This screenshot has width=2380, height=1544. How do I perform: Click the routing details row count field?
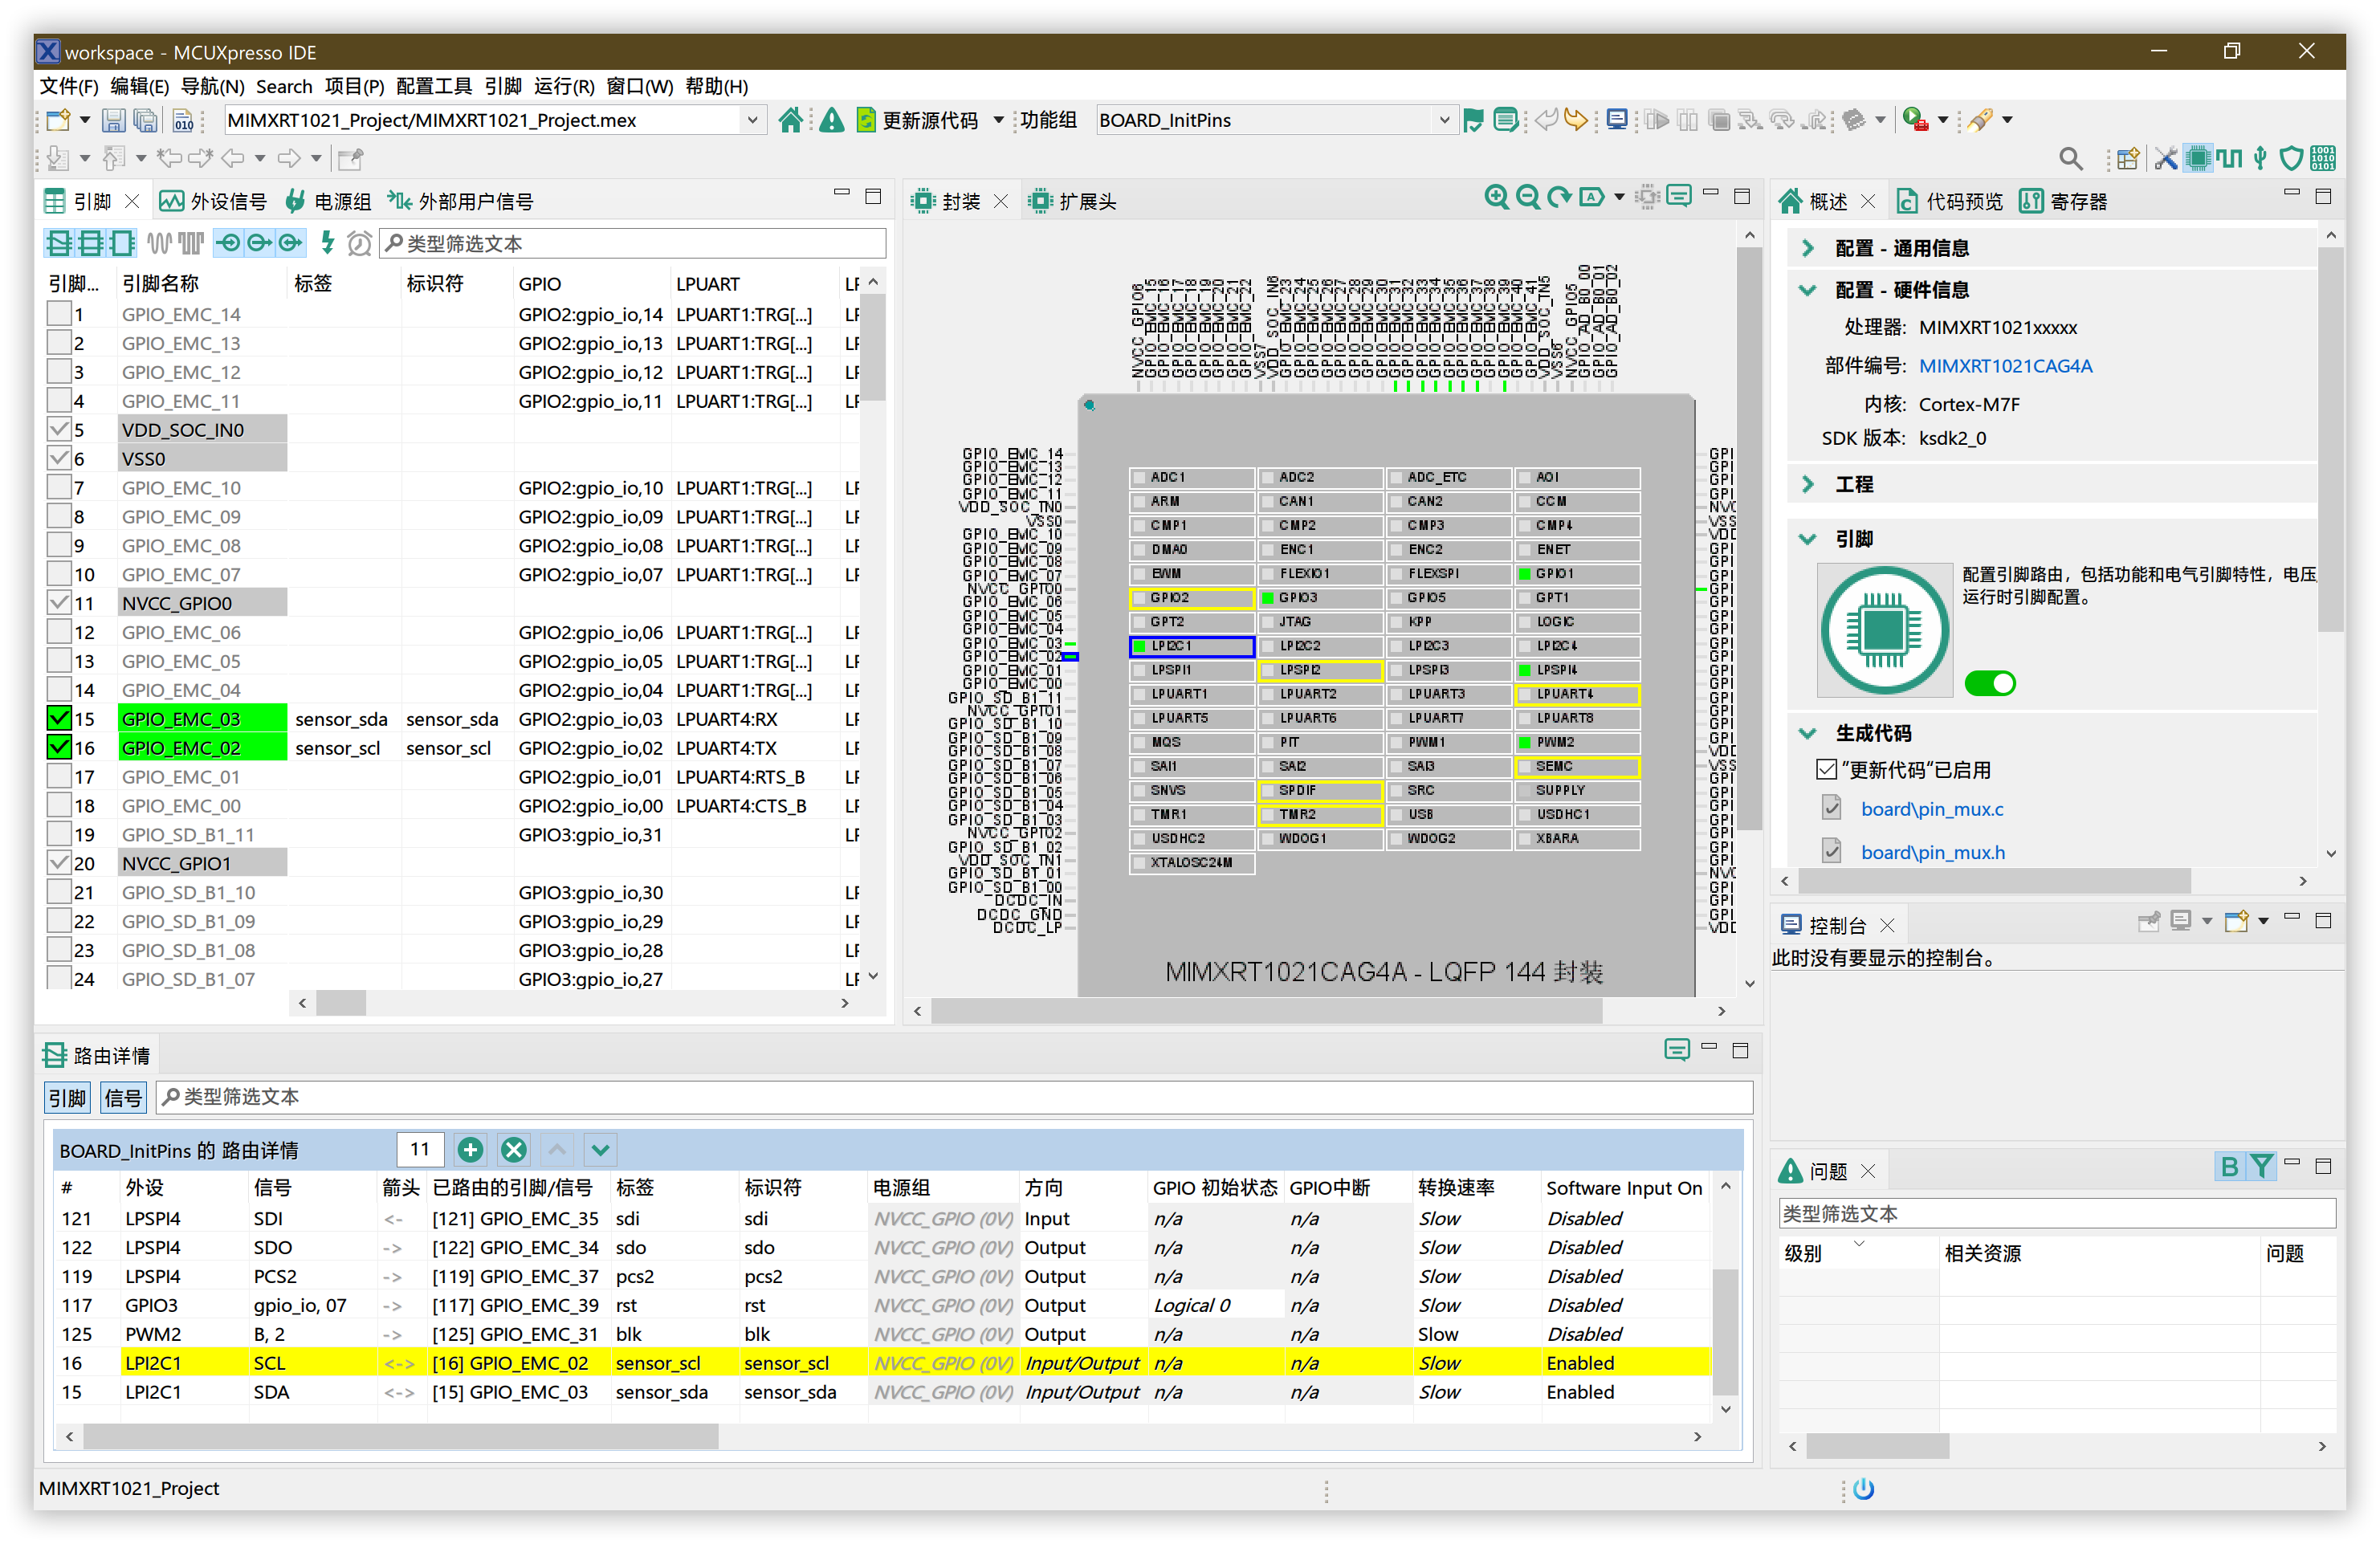(x=419, y=1150)
